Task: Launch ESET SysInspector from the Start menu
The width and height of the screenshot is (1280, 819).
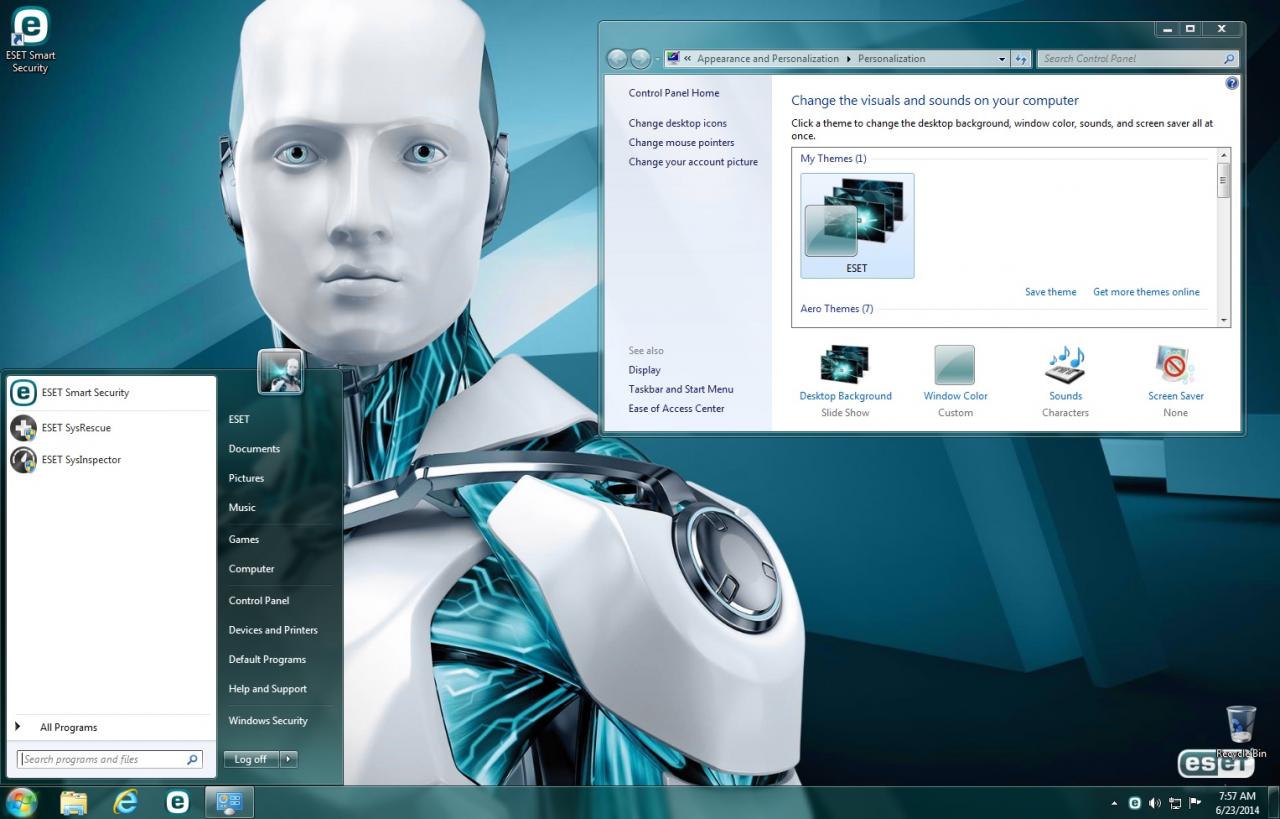Action: 111,460
